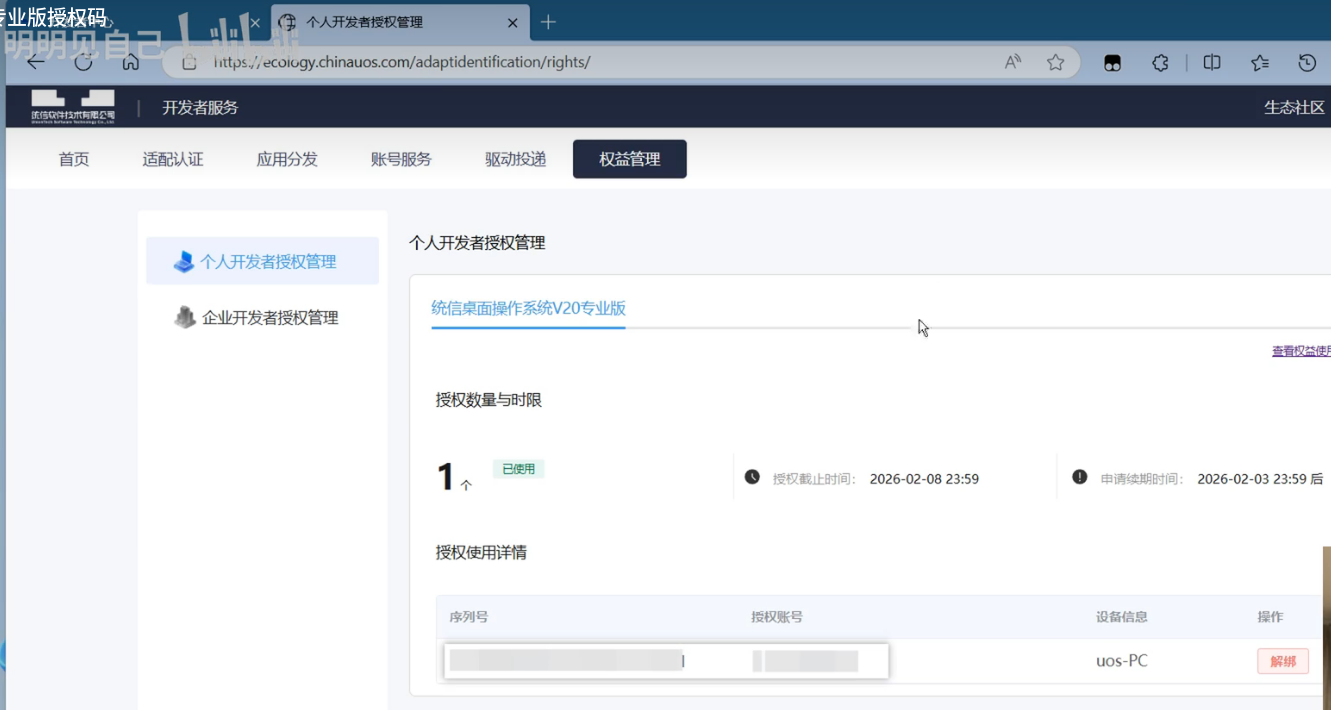Click the 授权使用详情 heading

pyautogui.click(x=481, y=552)
